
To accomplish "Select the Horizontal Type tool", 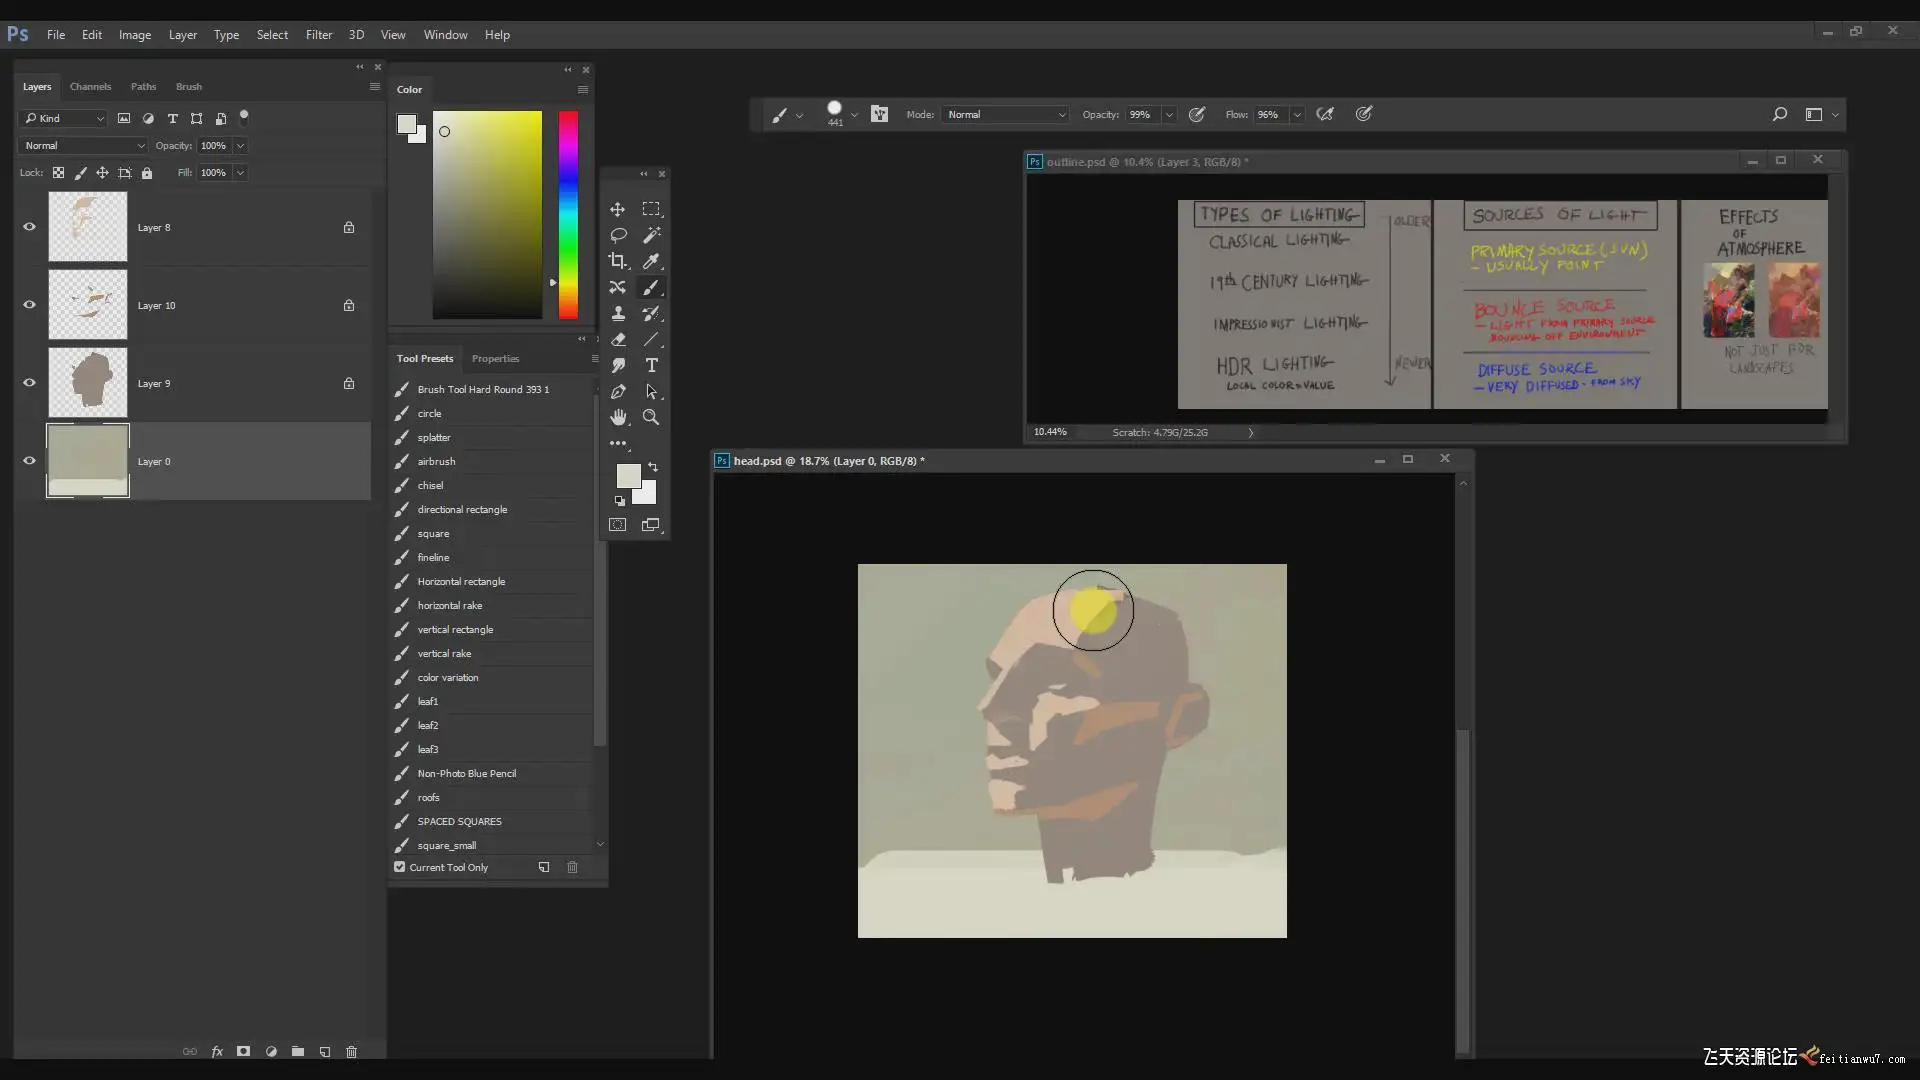I will (651, 365).
